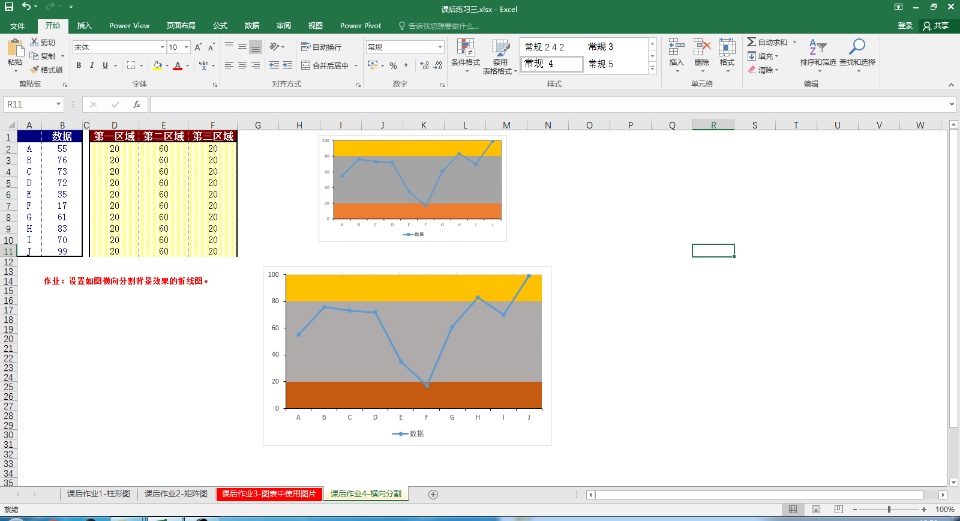This screenshot has height=521, width=960.
Task: Click the Insert Function fx icon
Action: pos(136,104)
